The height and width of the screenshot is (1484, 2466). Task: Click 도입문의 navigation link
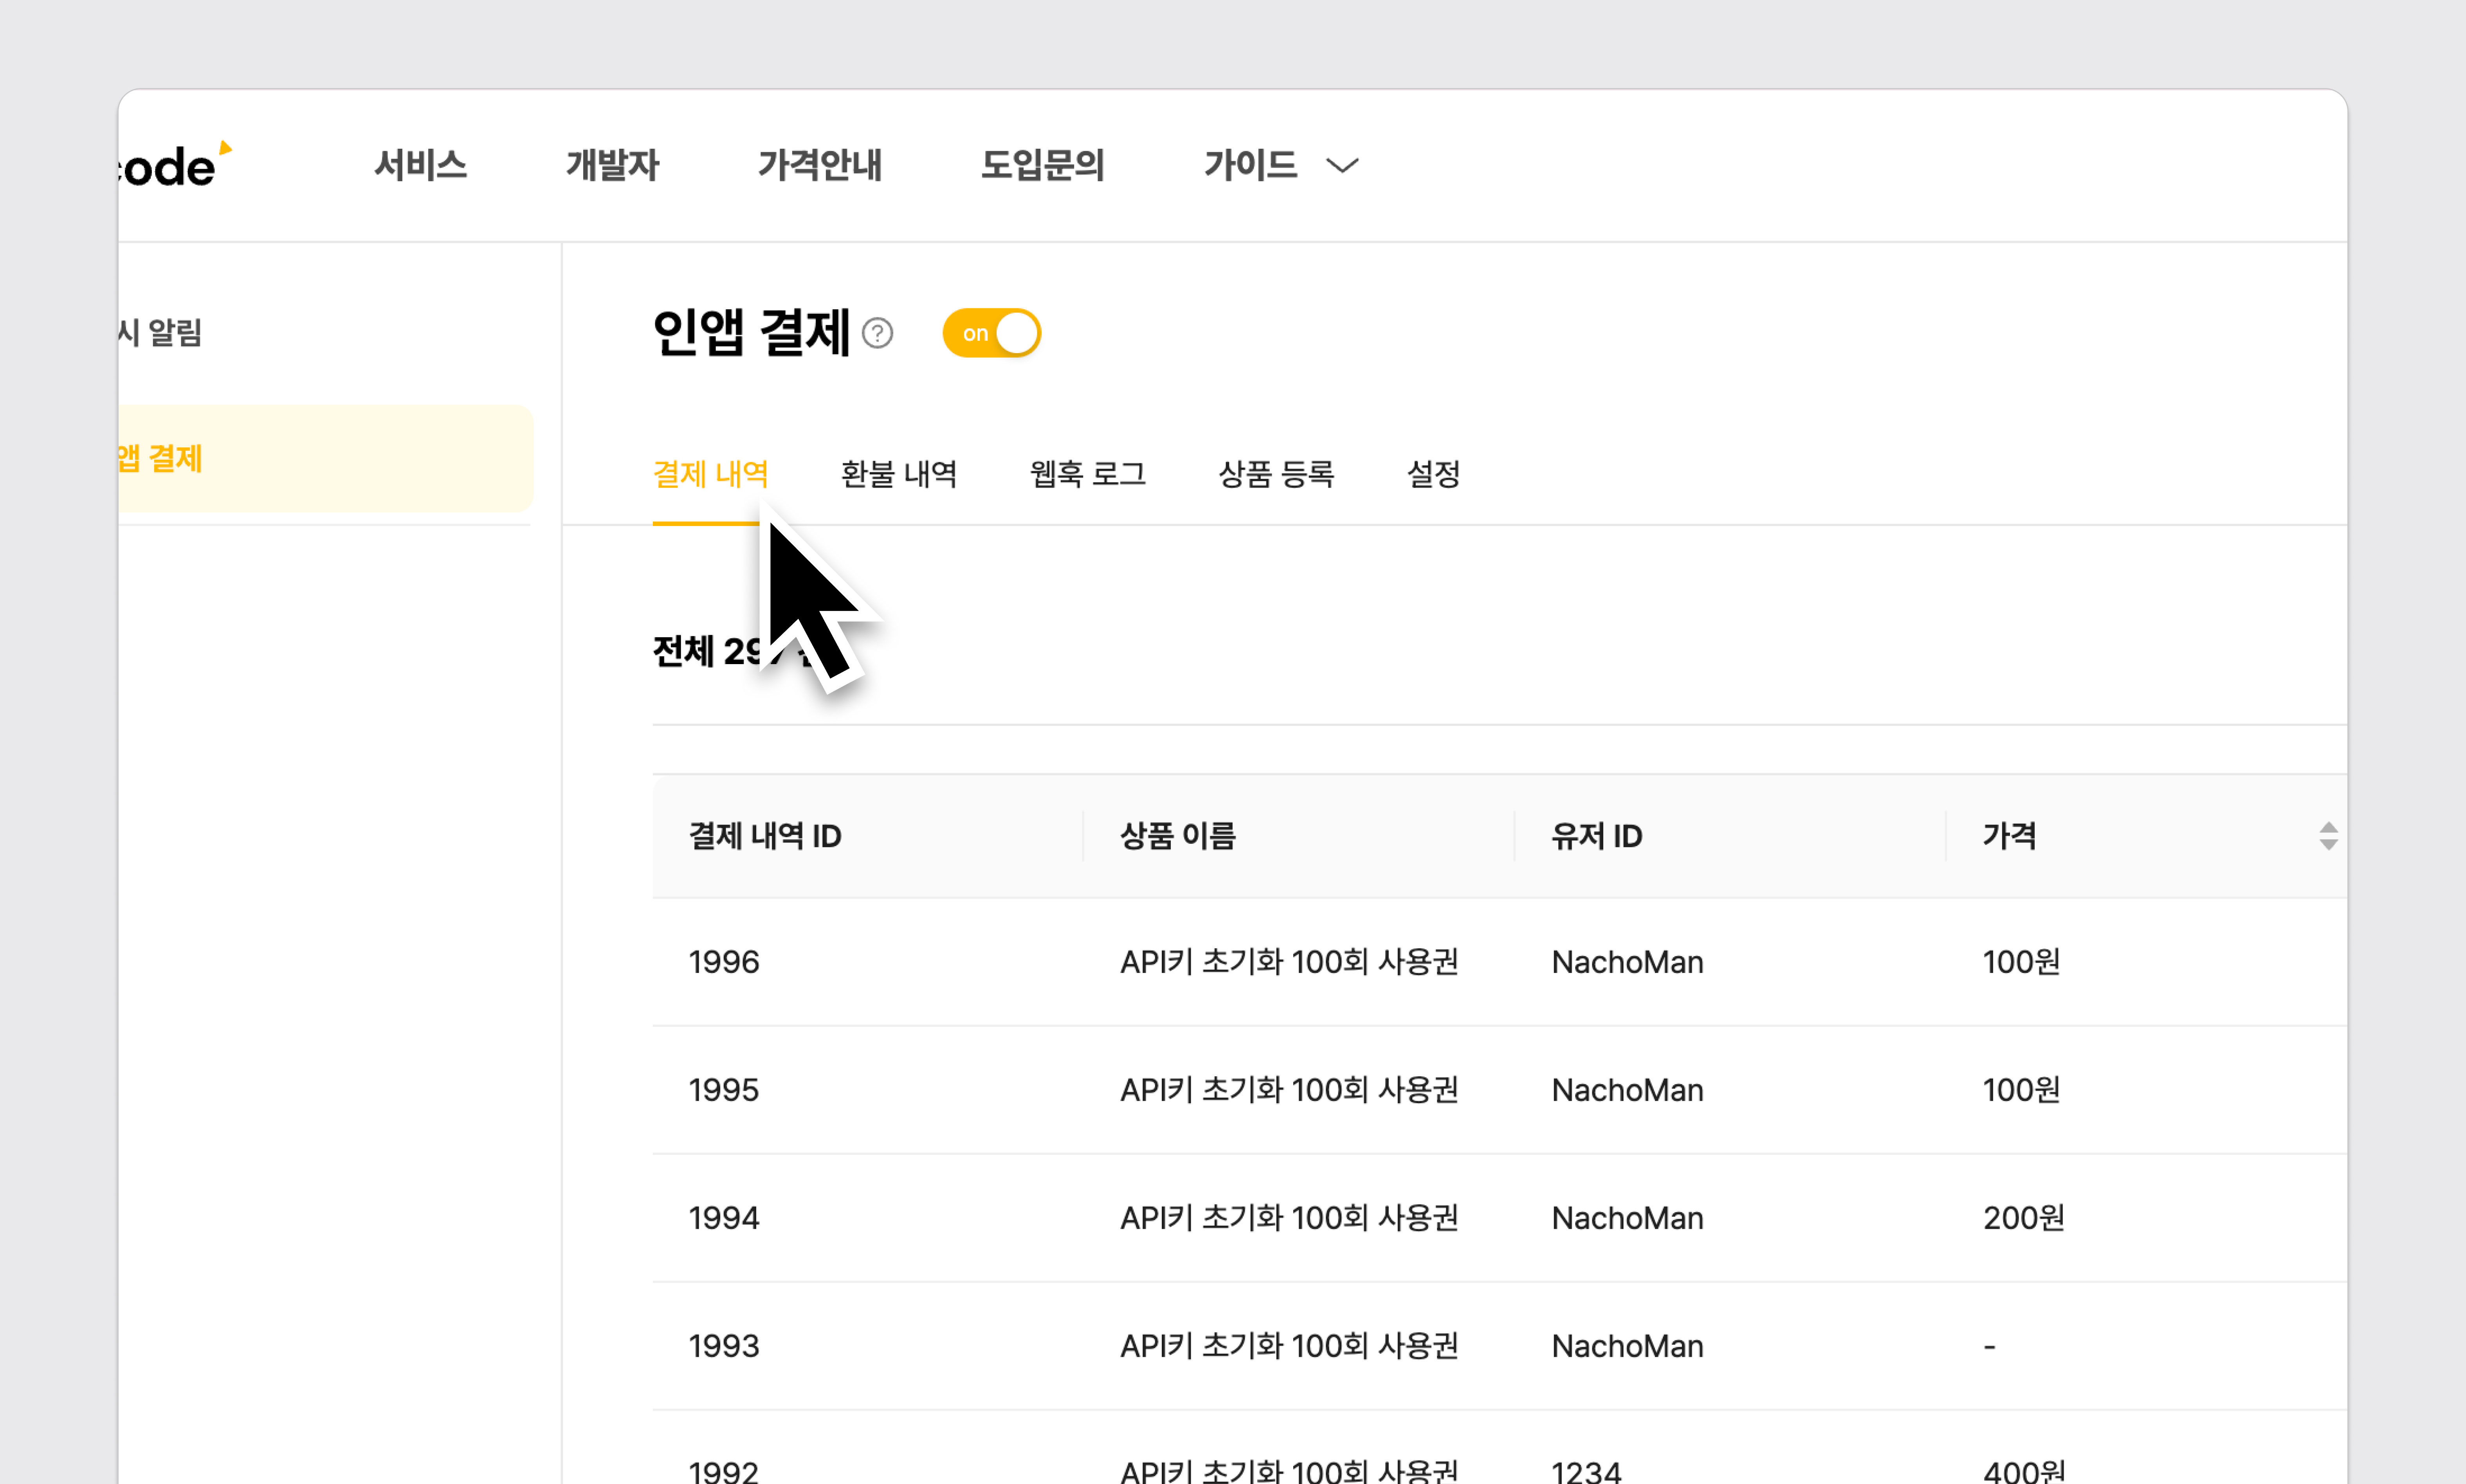(1042, 166)
